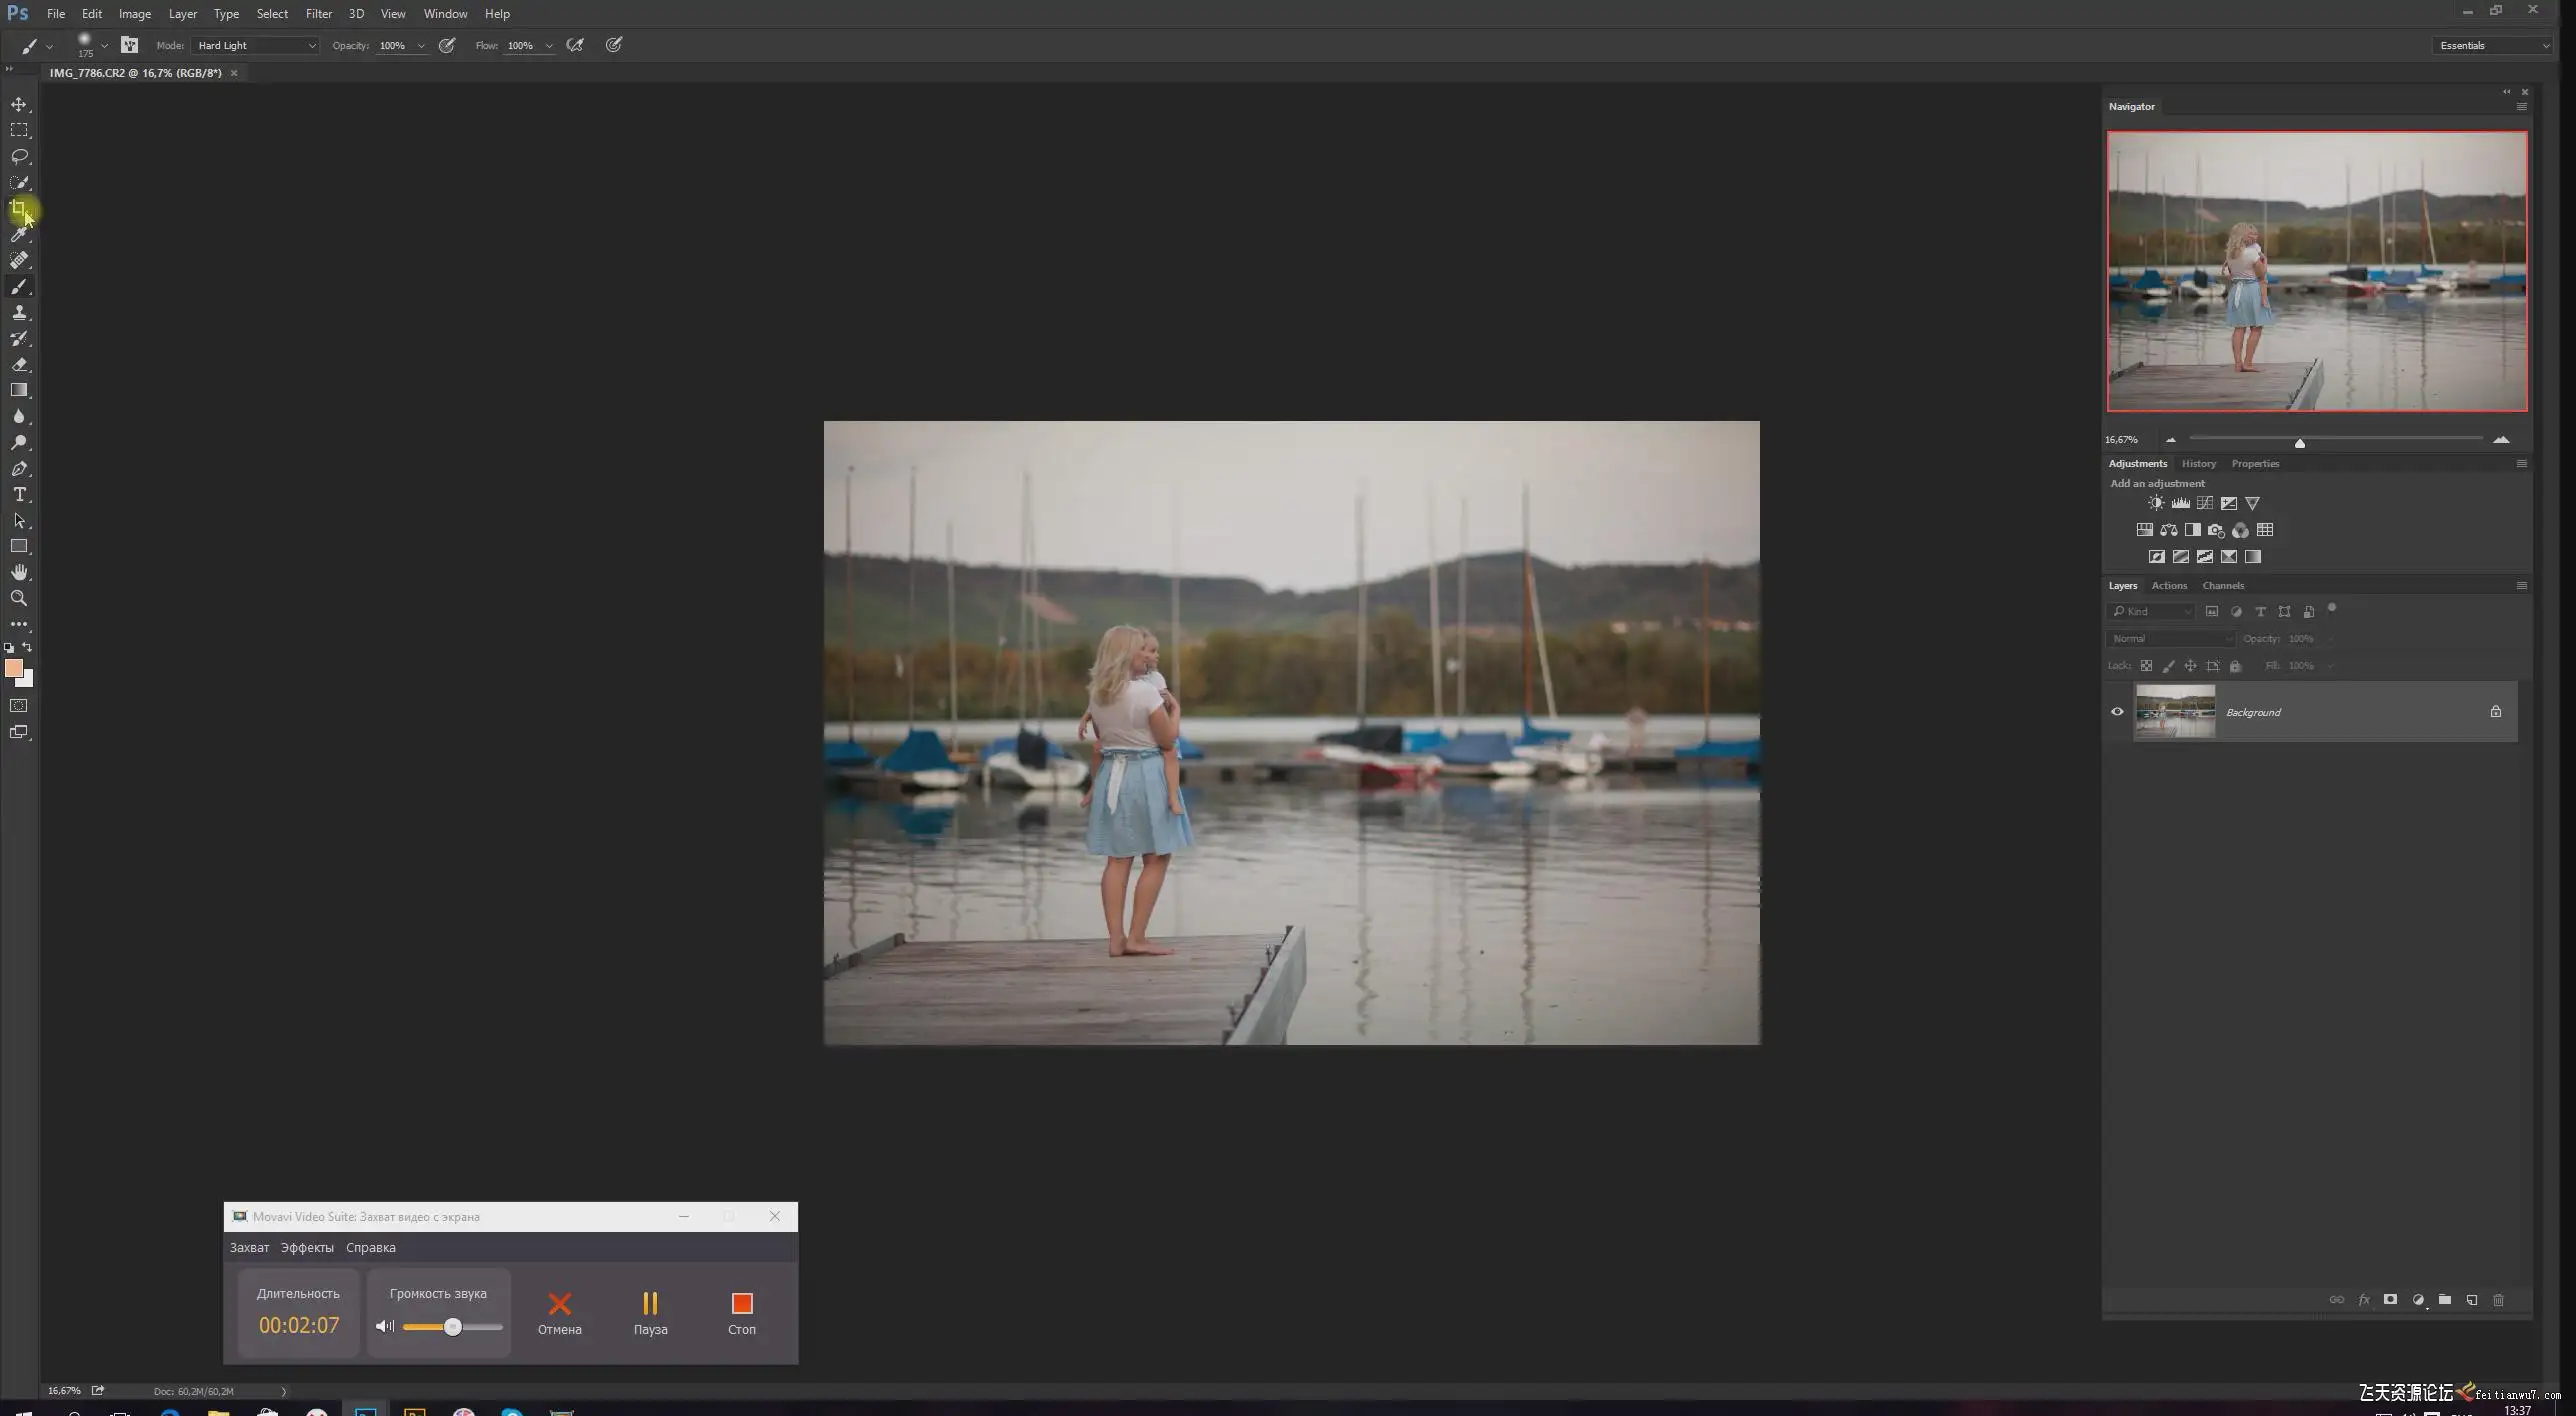Image resolution: width=2576 pixels, height=1416 pixels.
Task: Toggle airbrush mode in options bar
Action: (575, 45)
